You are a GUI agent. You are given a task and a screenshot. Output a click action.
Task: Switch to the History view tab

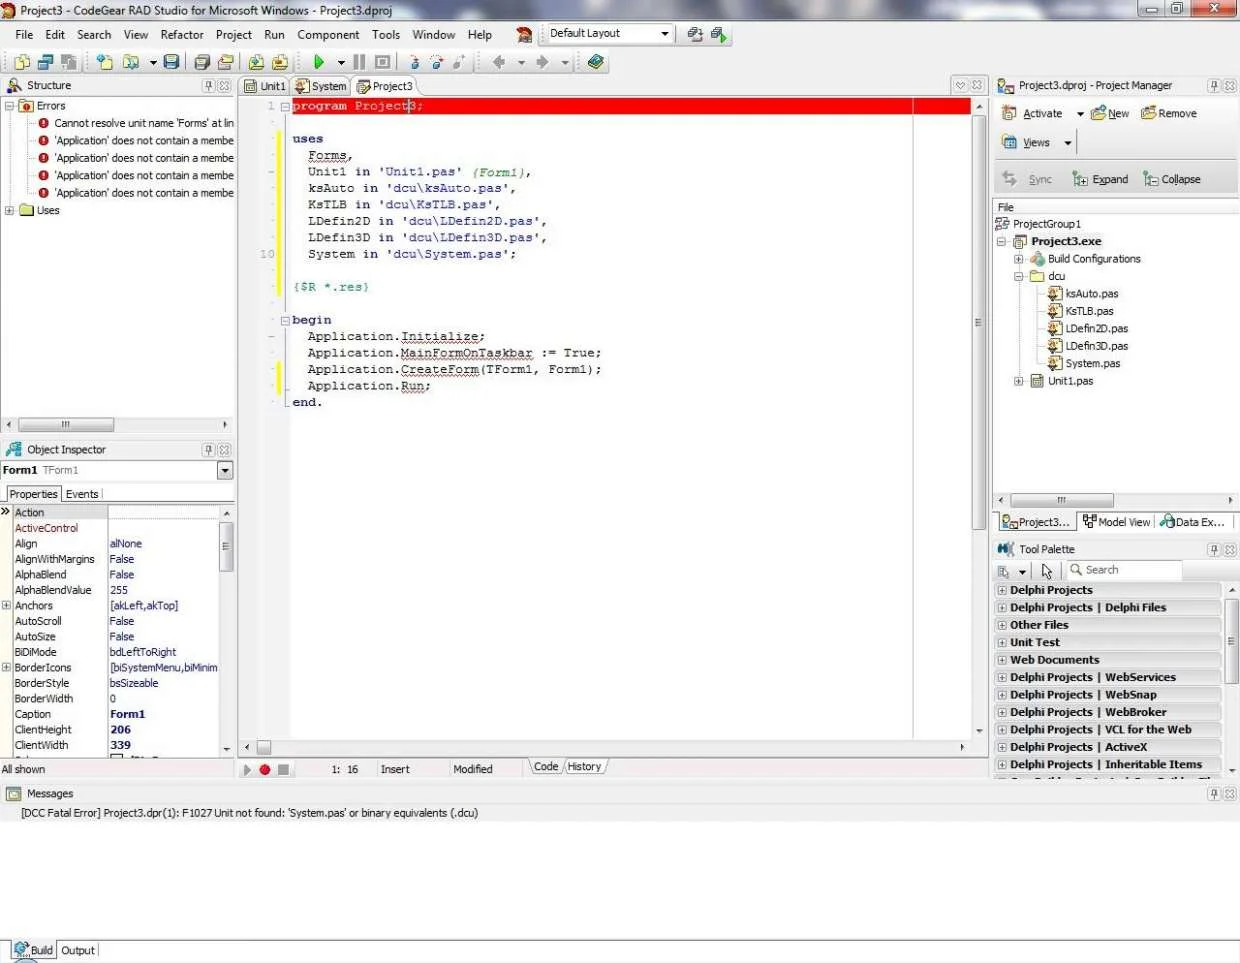584,767
